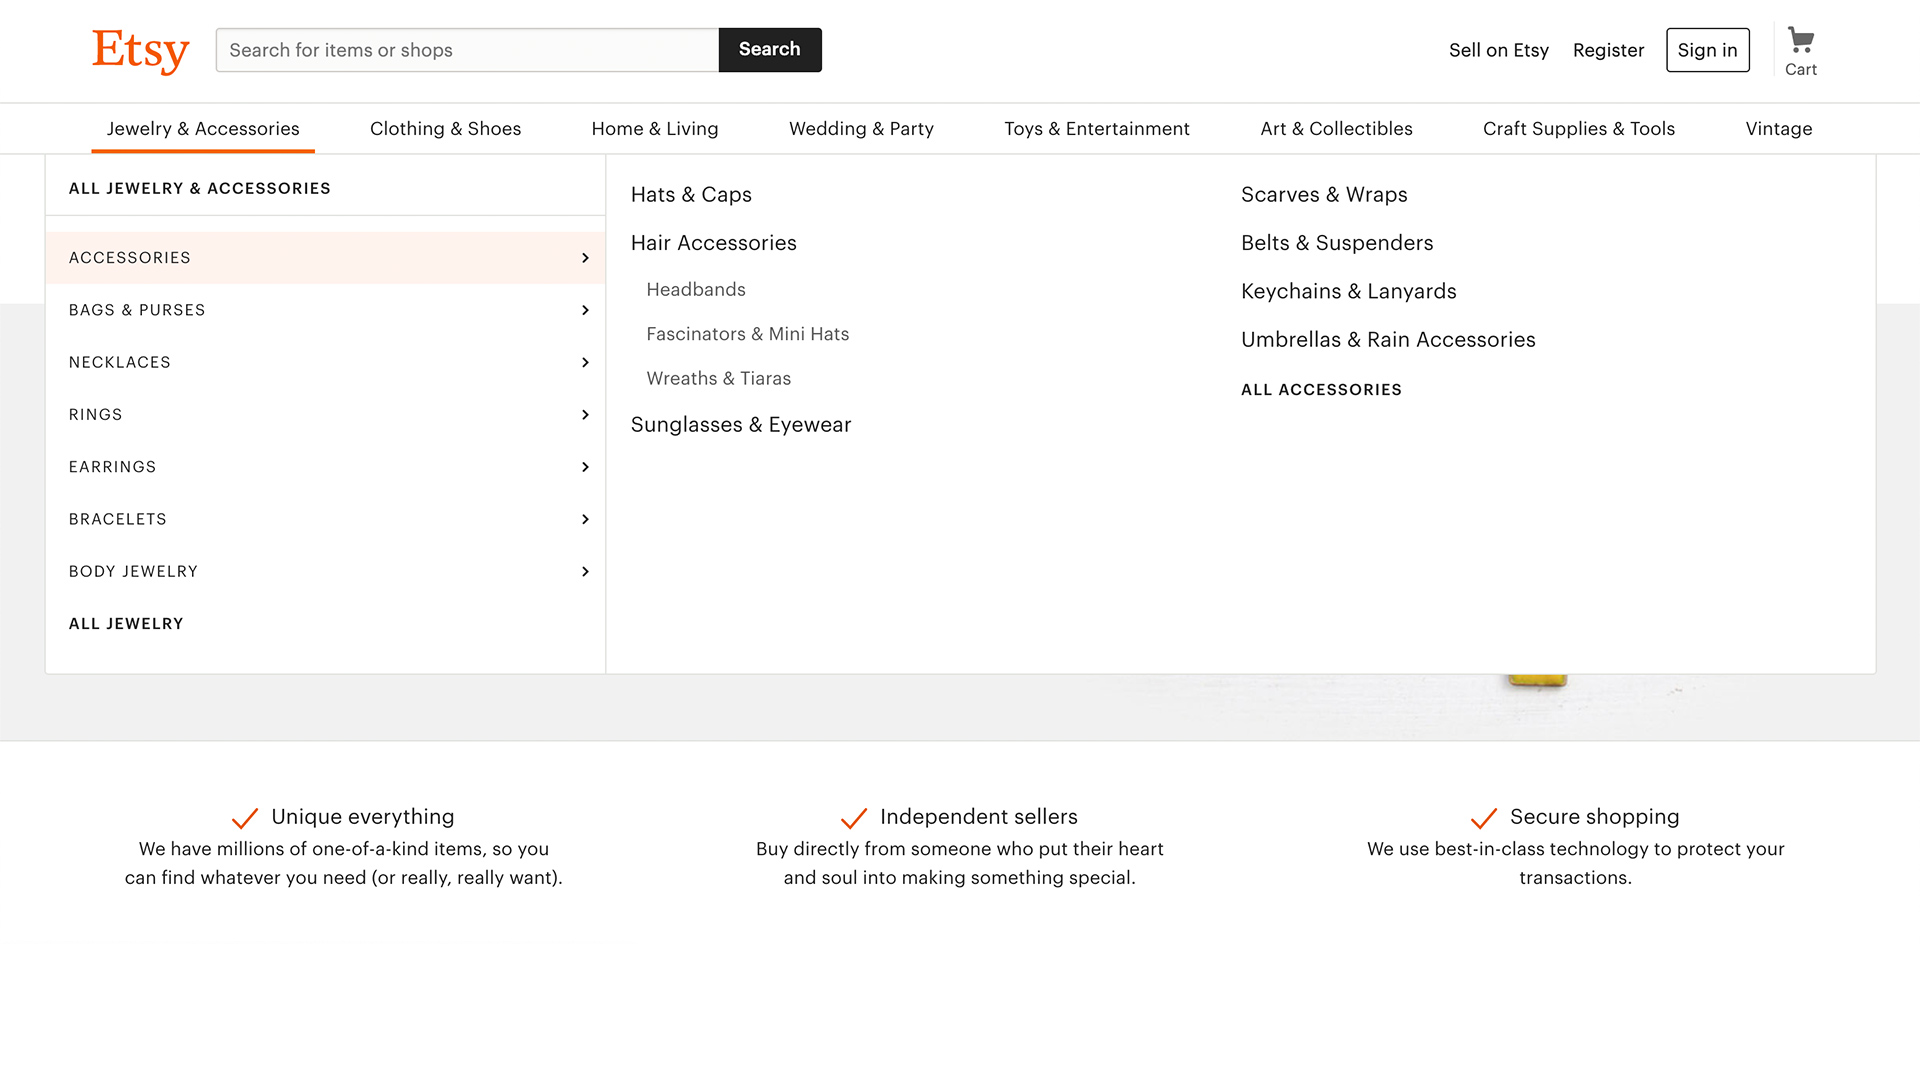Expand the Body Jewelry category arrow

(x=585, y=571)
